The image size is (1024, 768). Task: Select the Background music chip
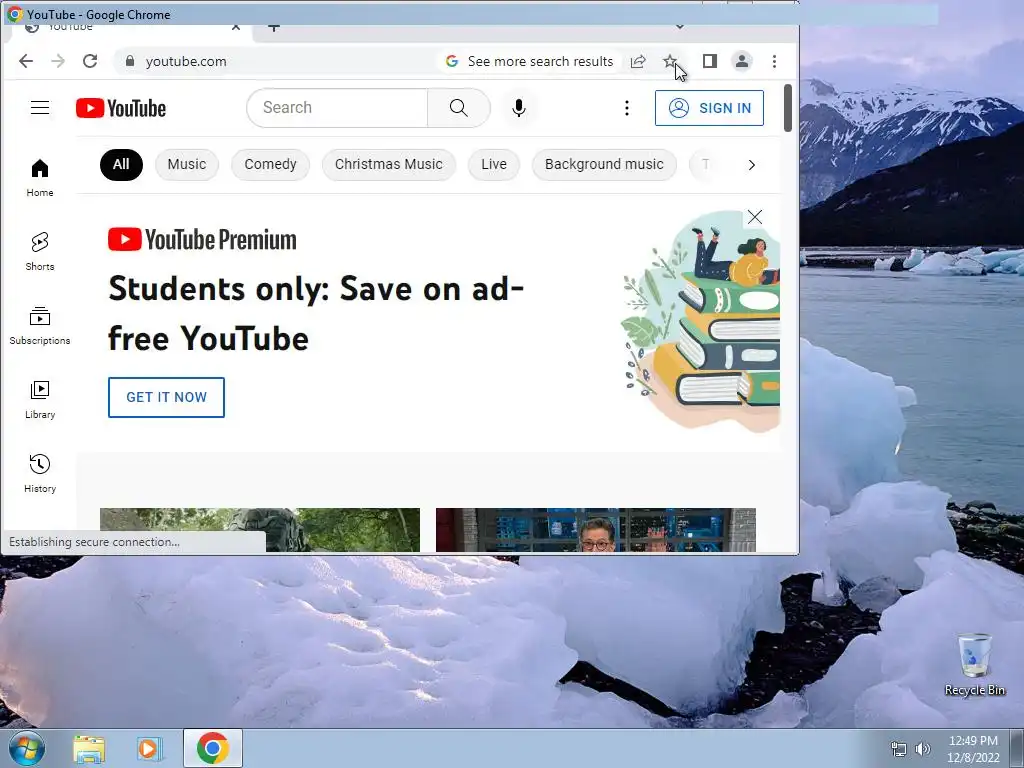(x=604, y=164)
